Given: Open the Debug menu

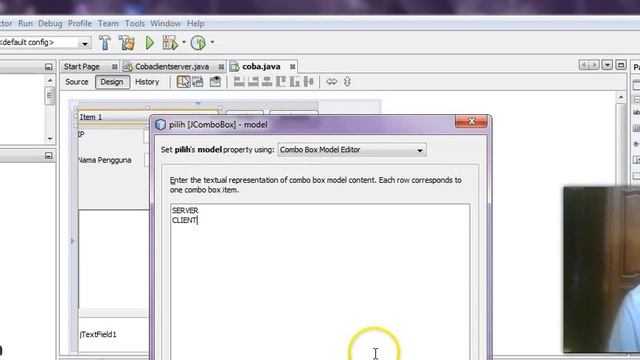Looking at the screenshot, I should (x=50, y=23).
